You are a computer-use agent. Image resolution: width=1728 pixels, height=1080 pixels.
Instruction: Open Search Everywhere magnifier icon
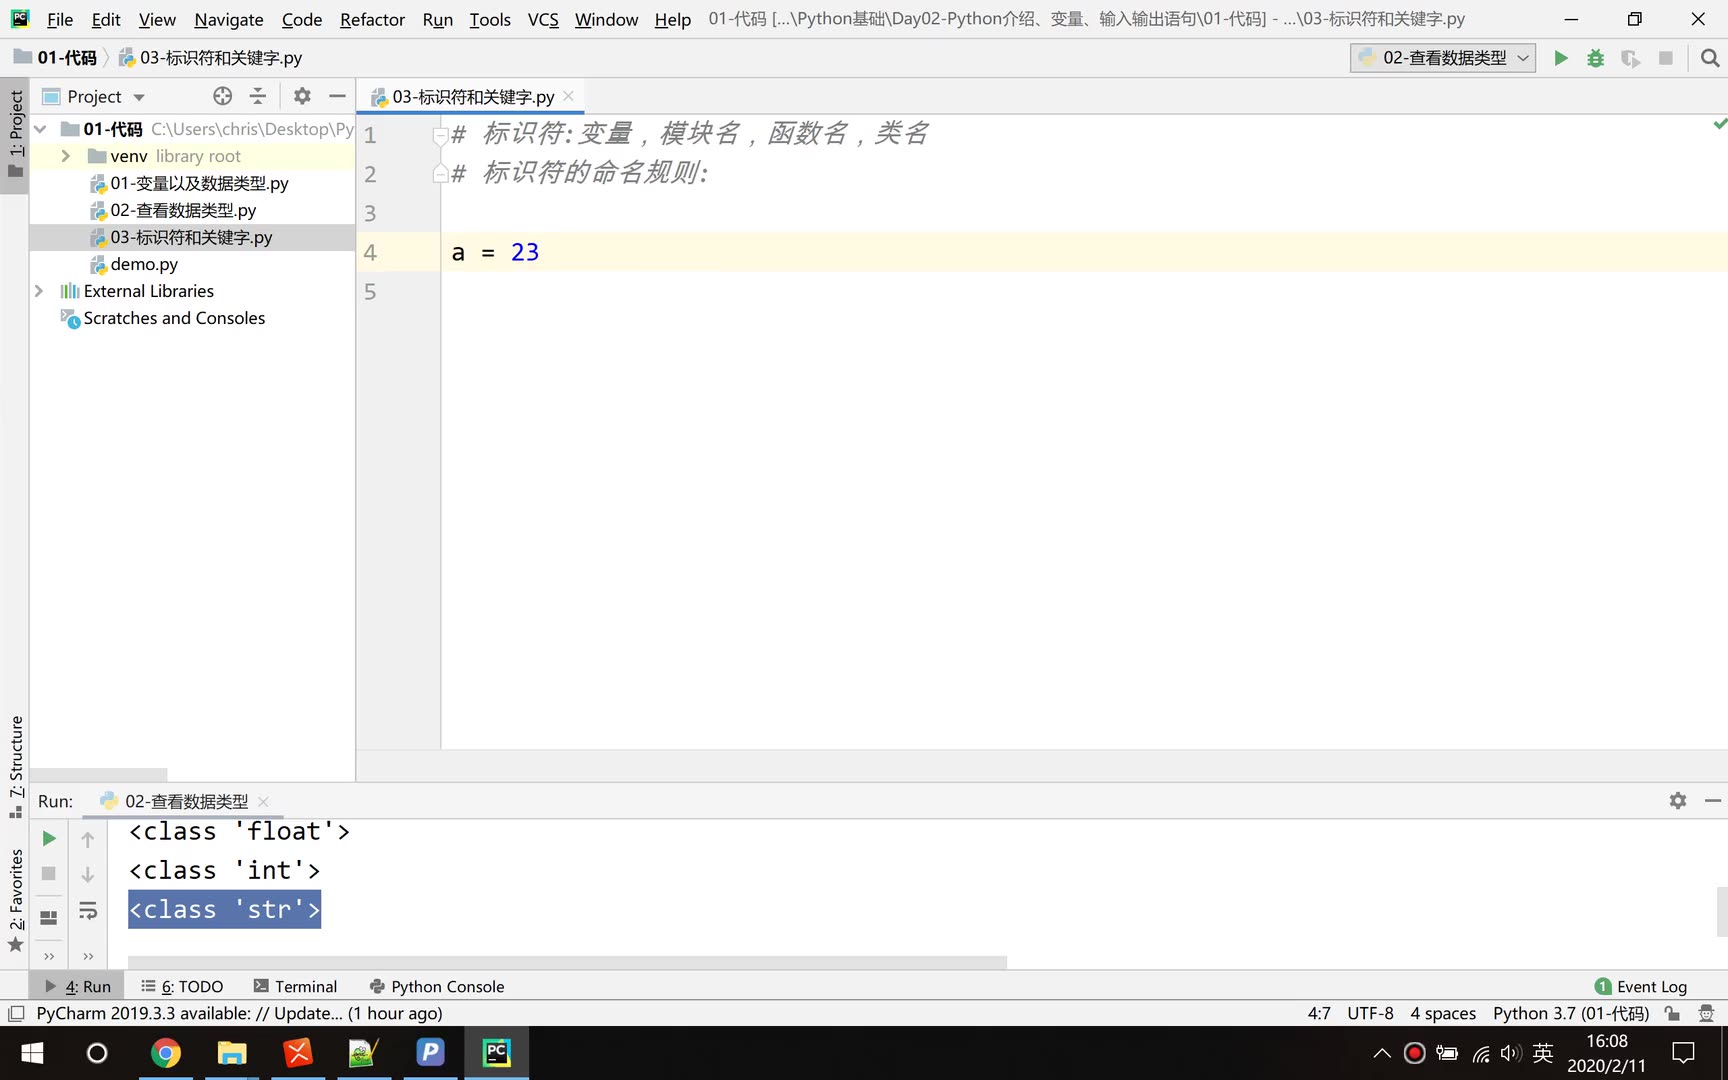(x=1710, y=58)
